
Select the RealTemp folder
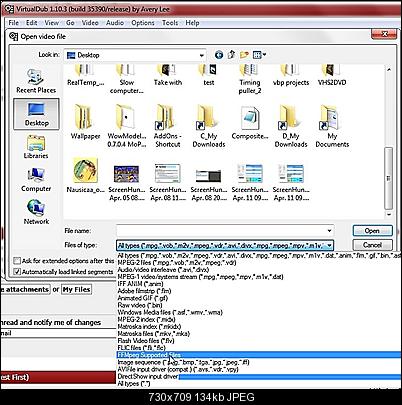point(86,76)
